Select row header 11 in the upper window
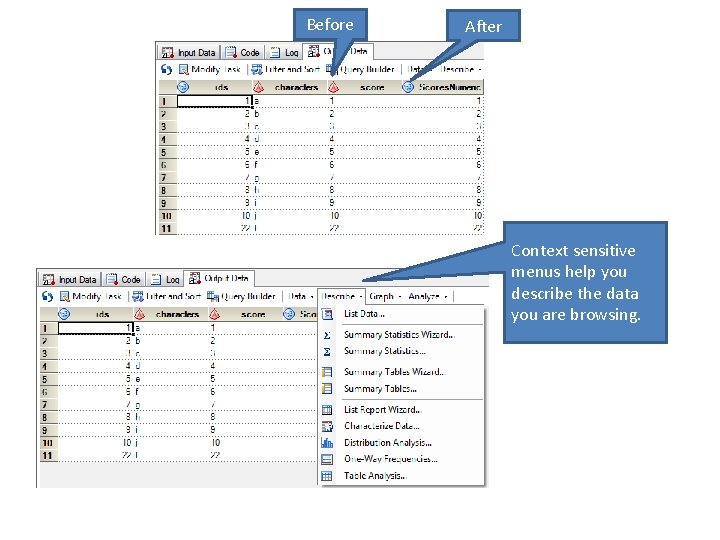 tap(168, 228)
